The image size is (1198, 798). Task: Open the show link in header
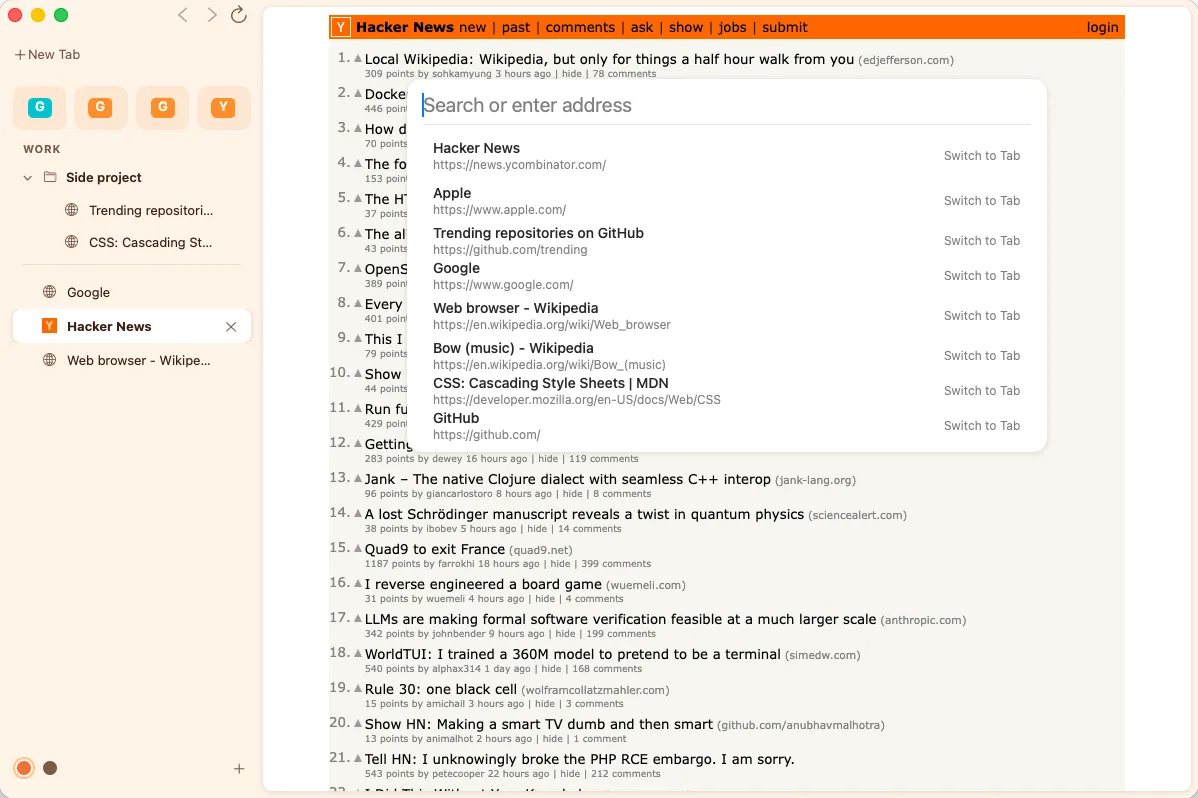pyautogui.click(x=685, y=28)
